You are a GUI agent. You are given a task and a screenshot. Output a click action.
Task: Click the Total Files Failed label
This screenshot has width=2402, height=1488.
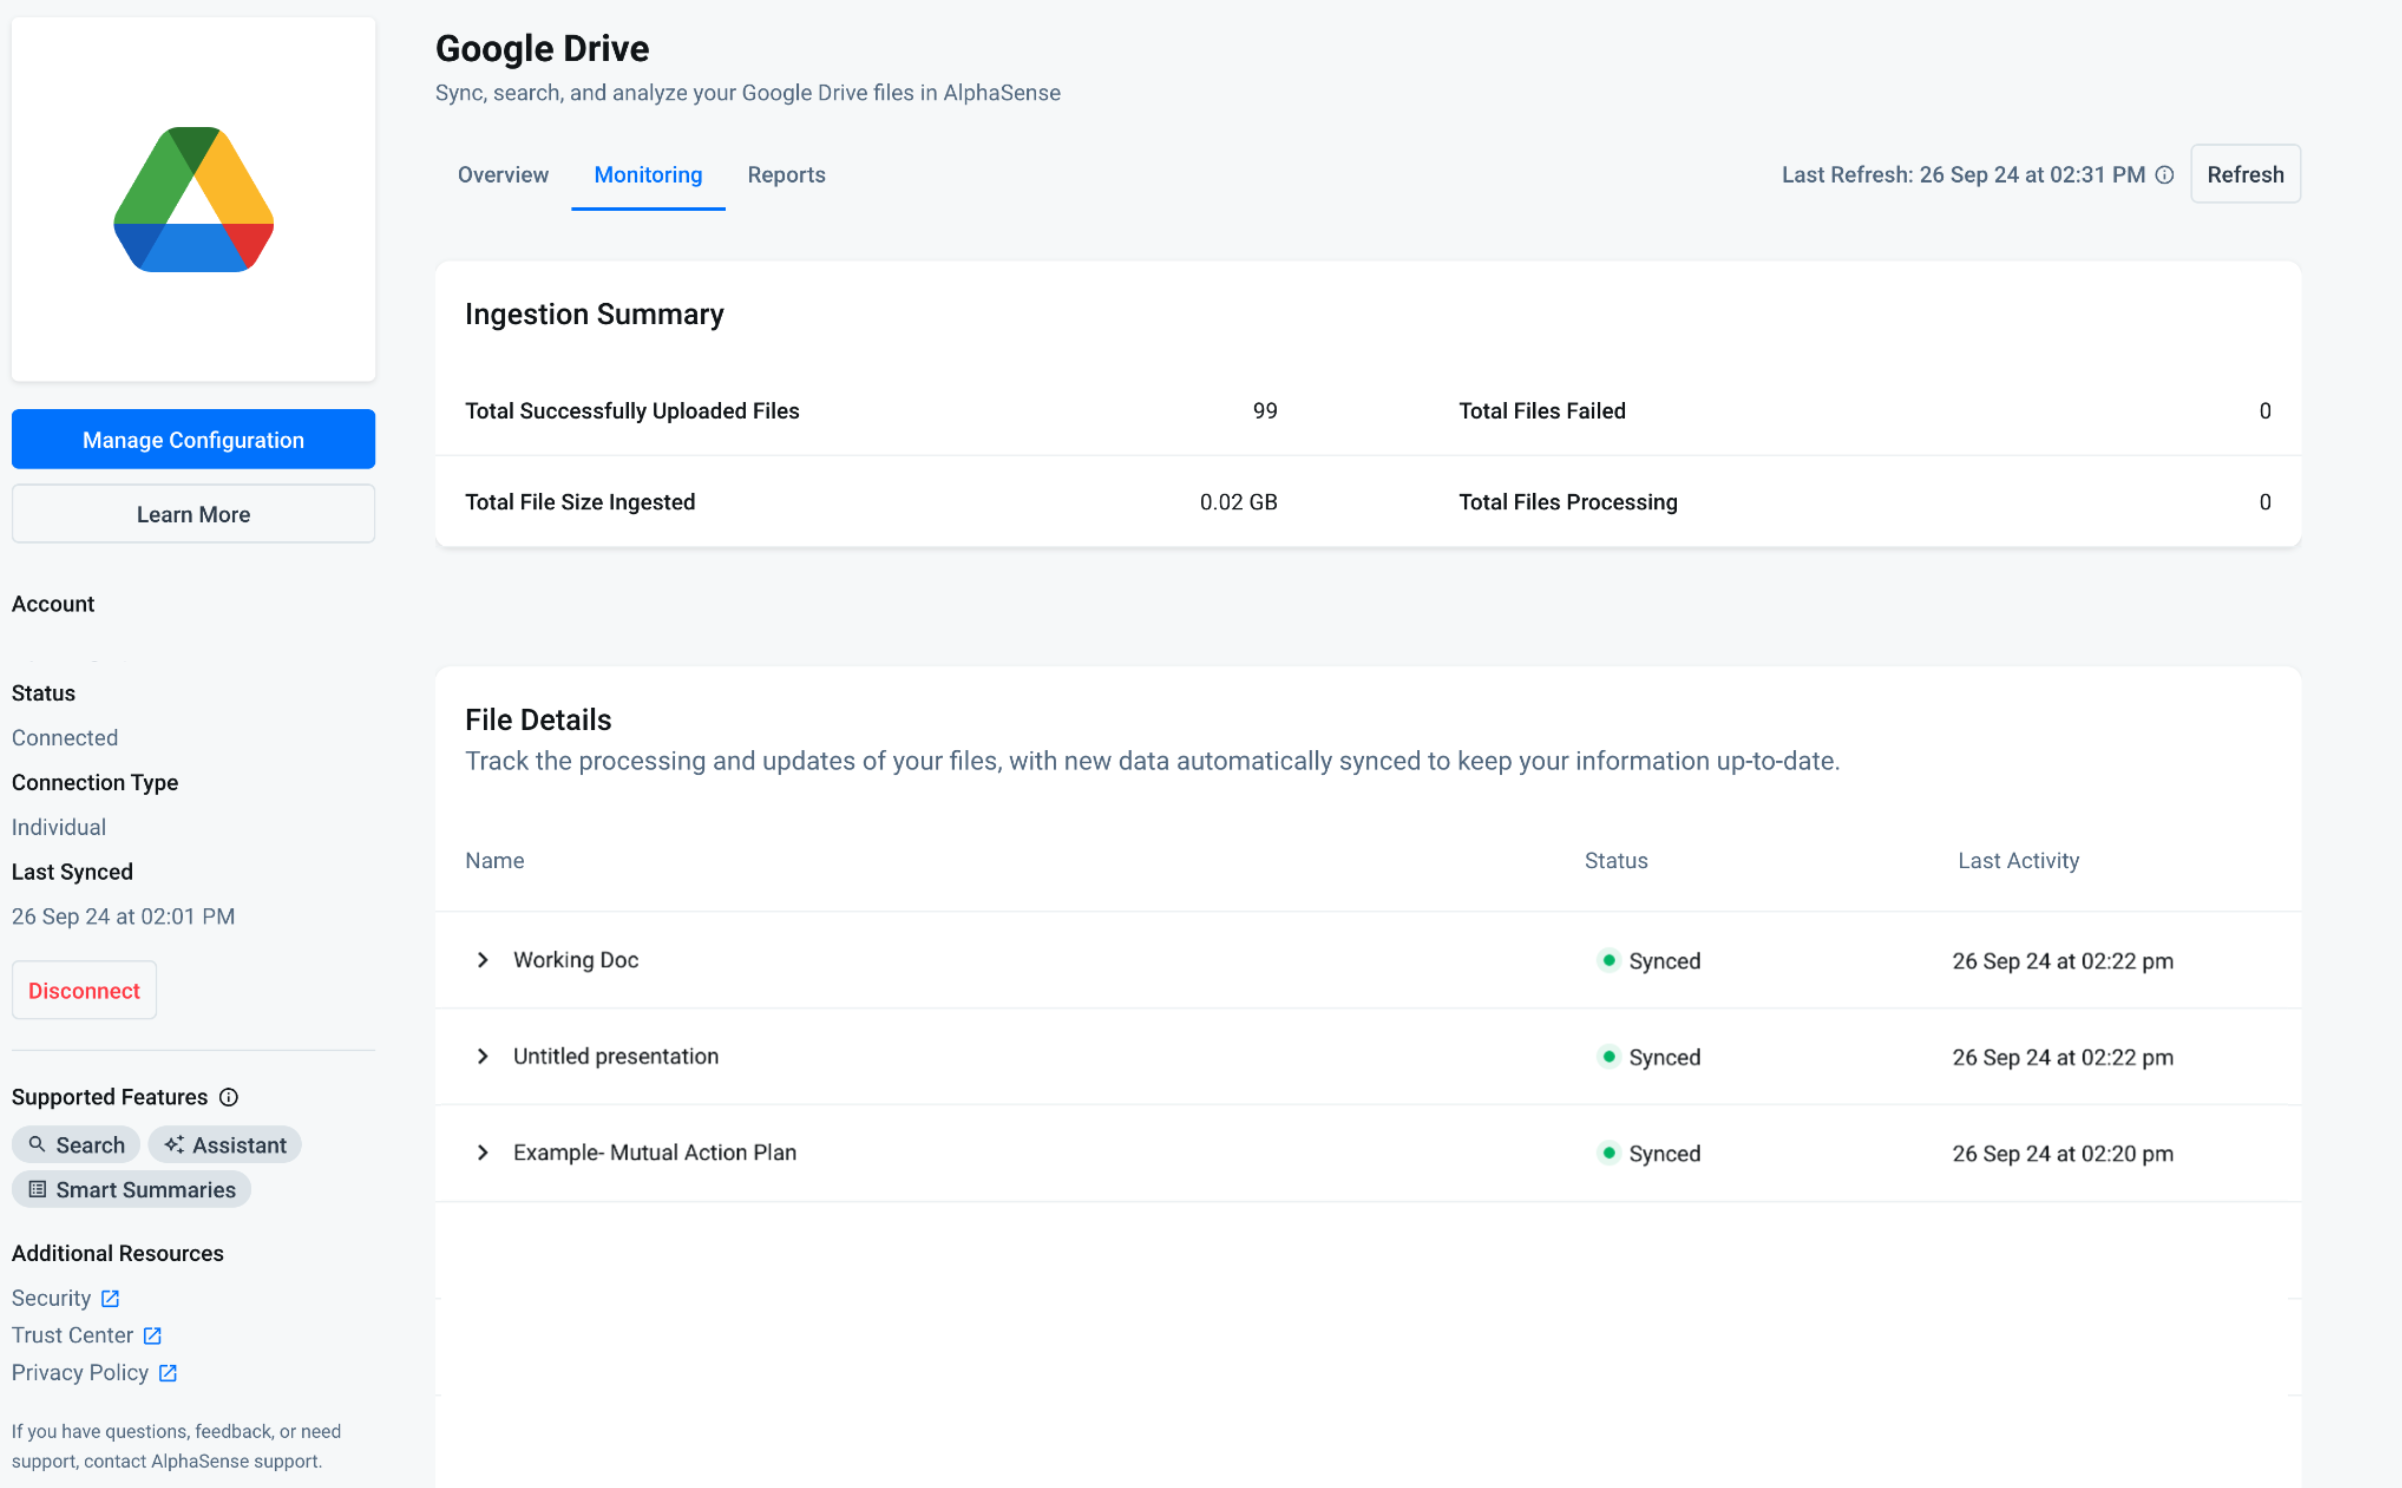click(1541, 411)
